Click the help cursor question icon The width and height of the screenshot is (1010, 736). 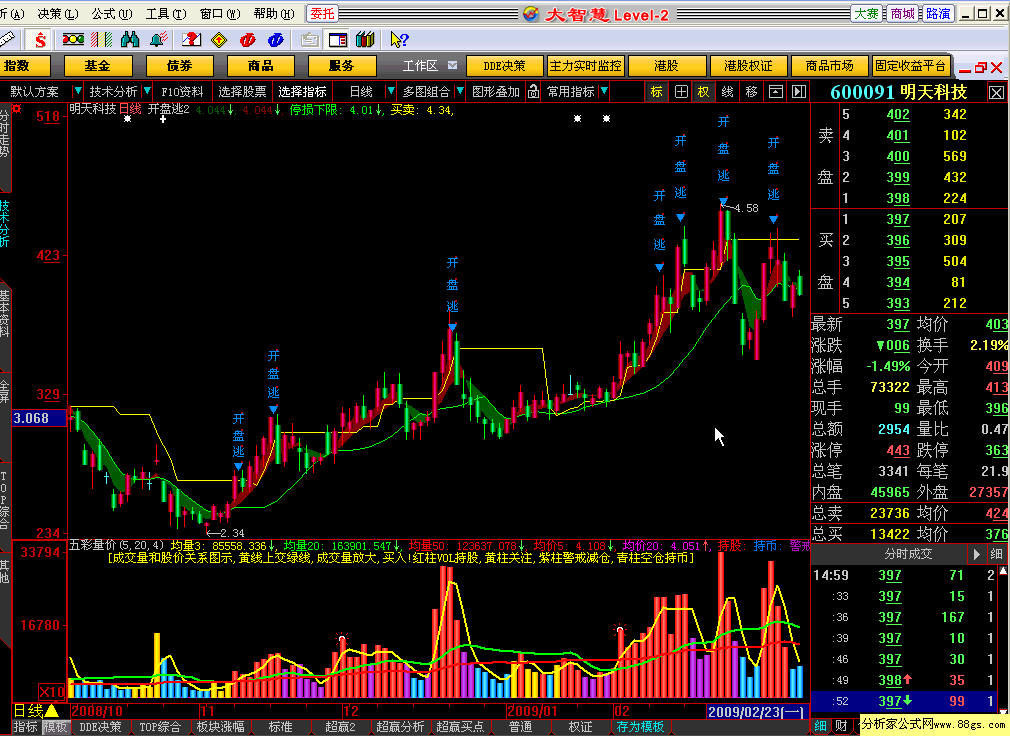point(399,40)
